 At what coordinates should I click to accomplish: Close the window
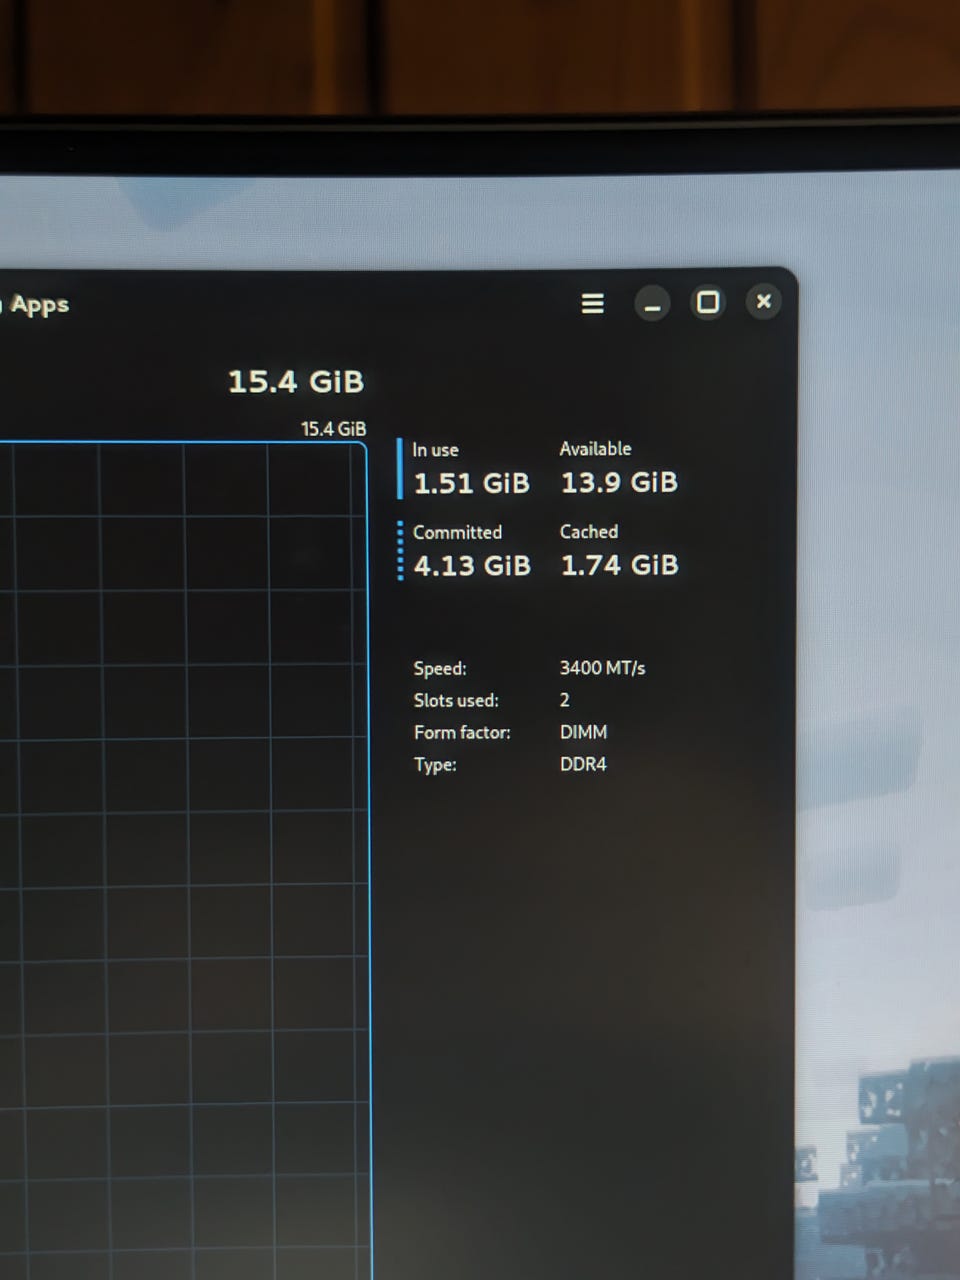[764, 301]
